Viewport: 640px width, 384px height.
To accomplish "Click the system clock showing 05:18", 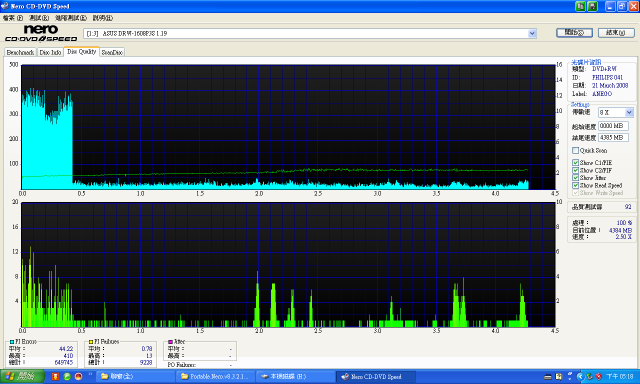I will (x=620, y=377).
